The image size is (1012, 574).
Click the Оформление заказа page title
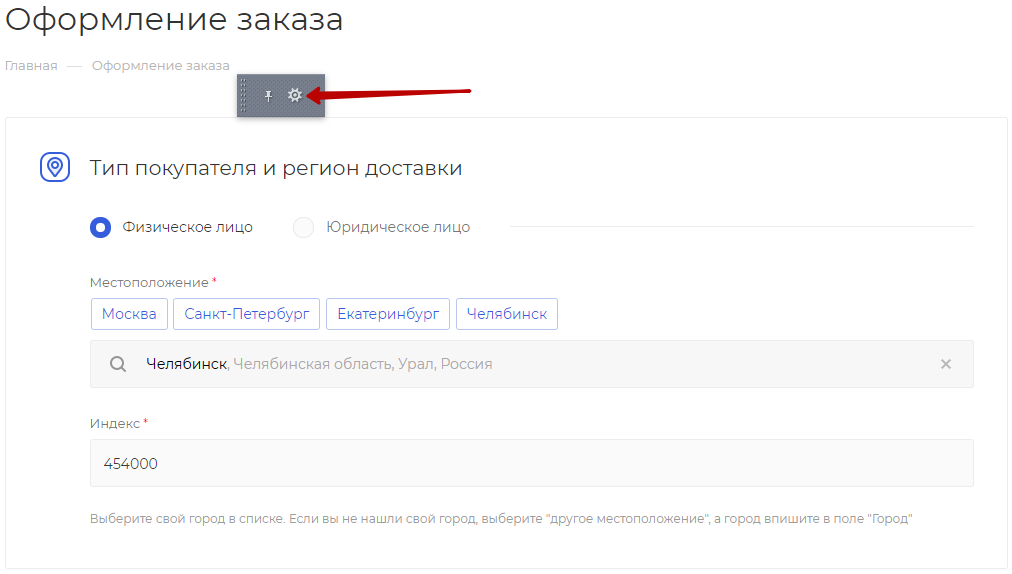pyautogui.click(x=174, y=19)
